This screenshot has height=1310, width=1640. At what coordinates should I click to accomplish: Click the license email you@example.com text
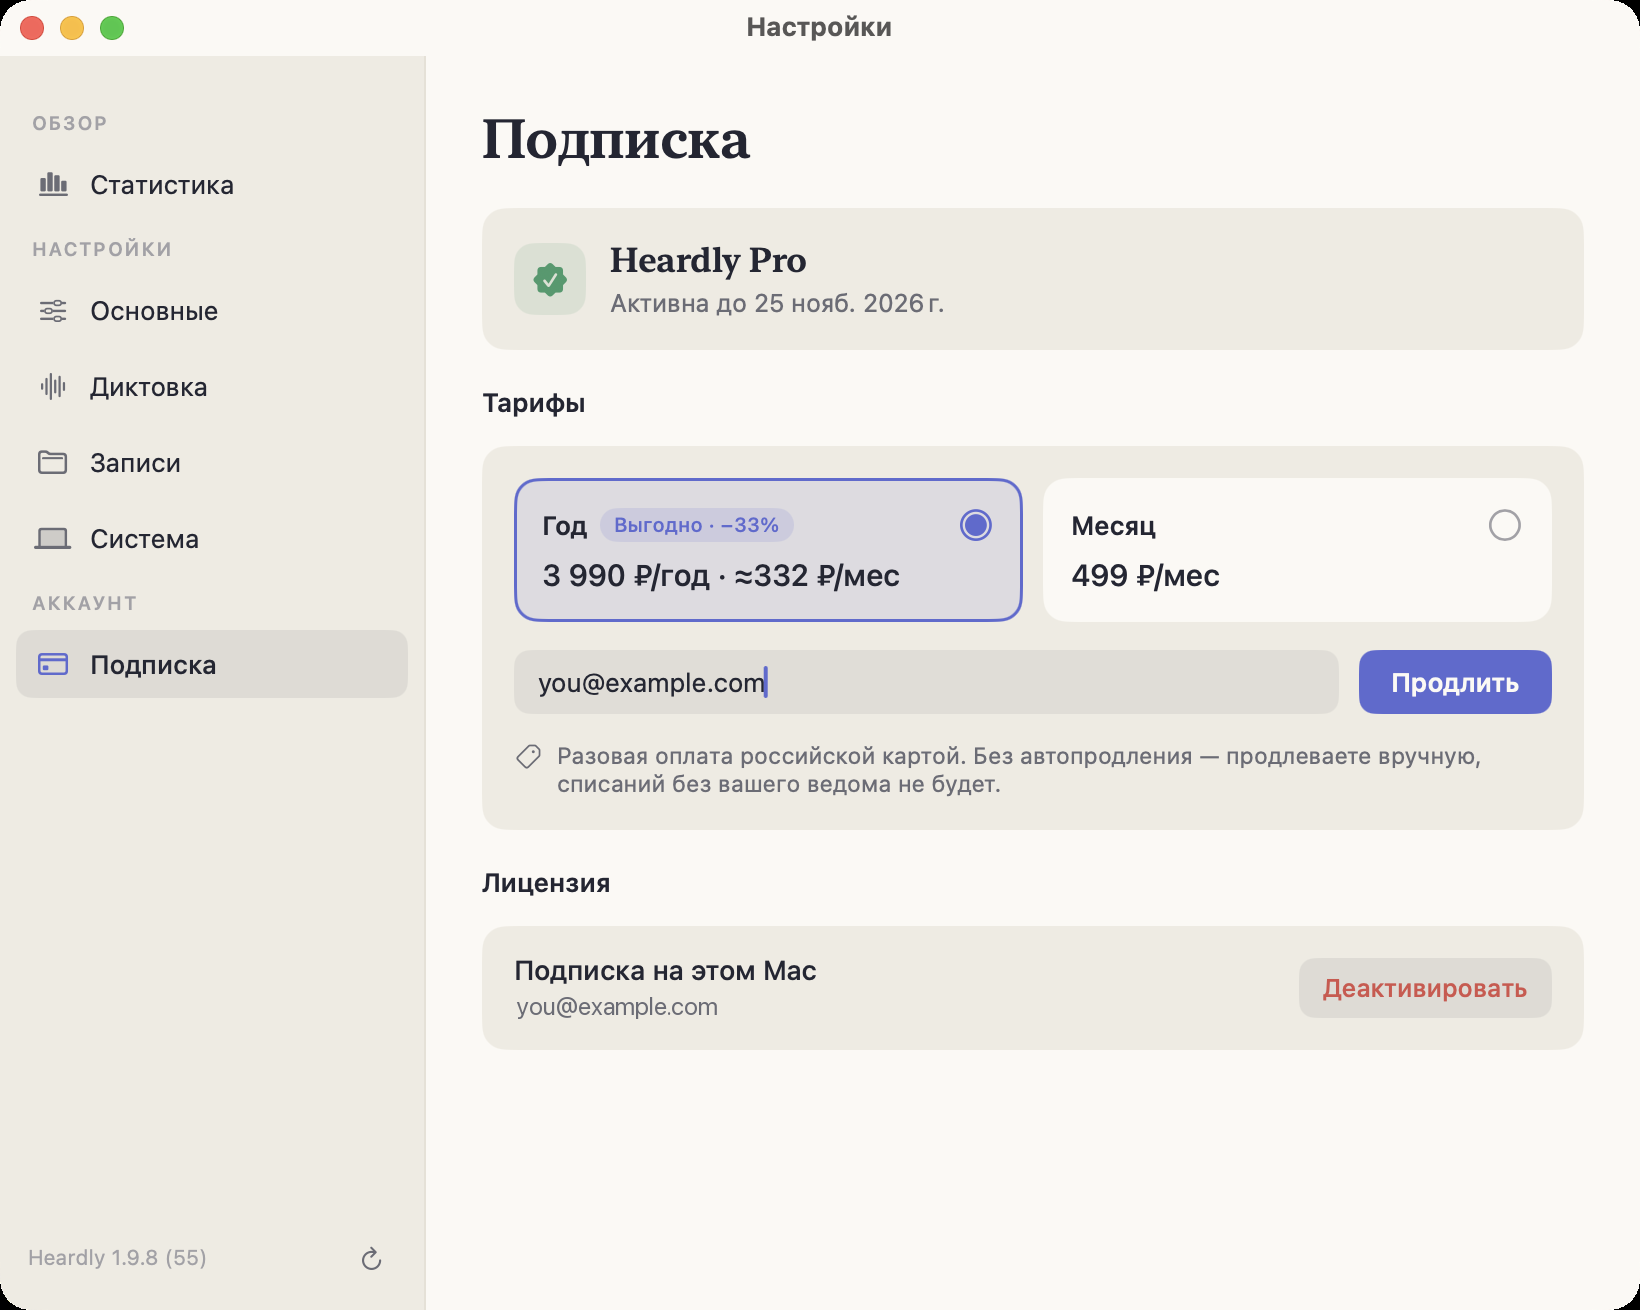pyautogui.click(x=617, y=1007)
